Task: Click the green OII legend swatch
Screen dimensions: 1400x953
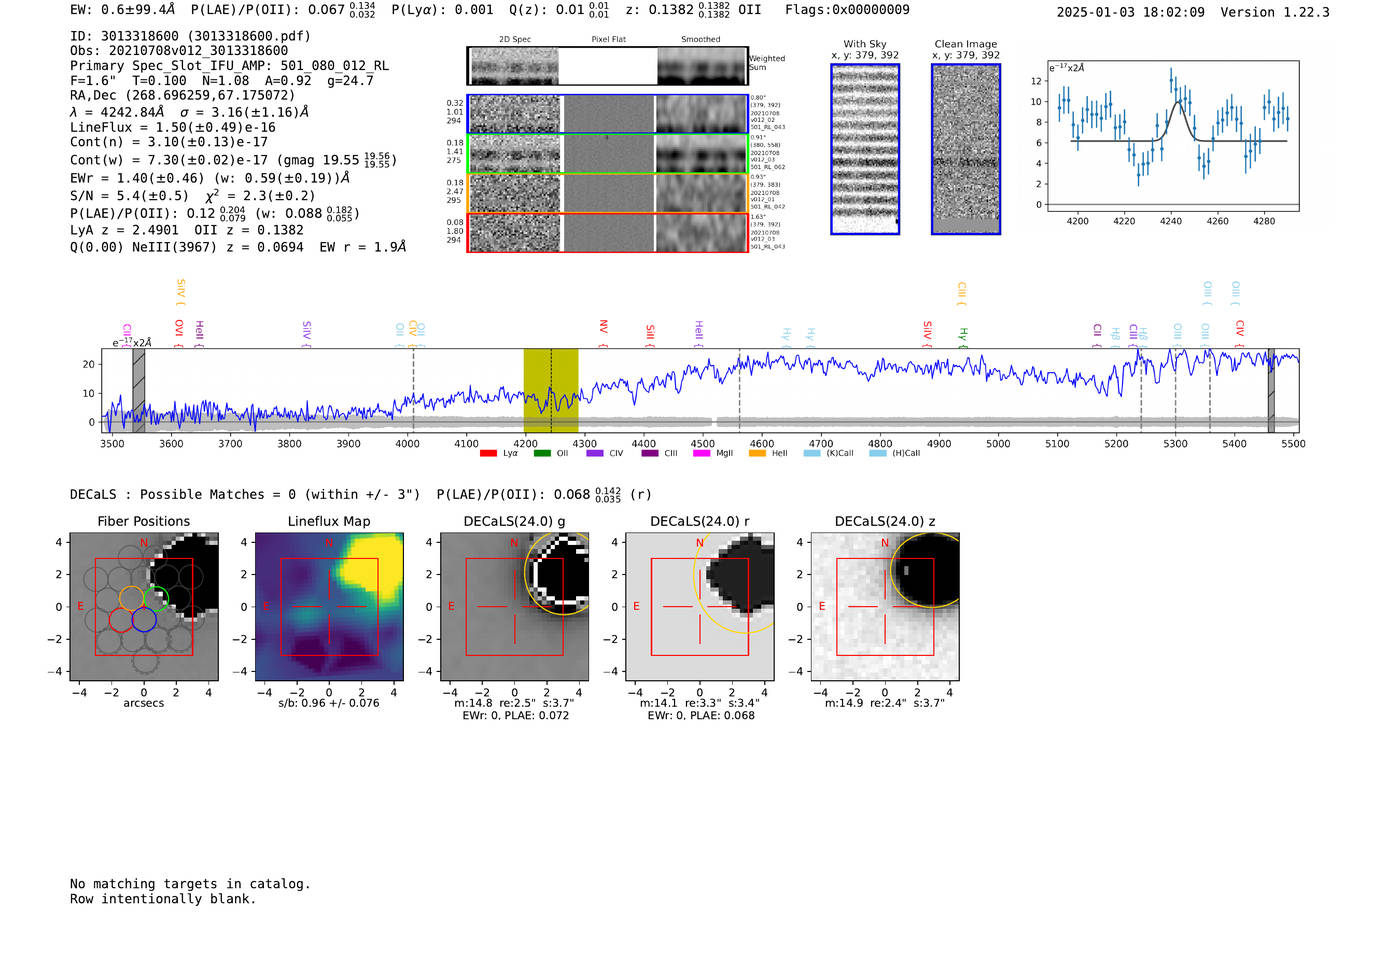Action: pos(542,453)
